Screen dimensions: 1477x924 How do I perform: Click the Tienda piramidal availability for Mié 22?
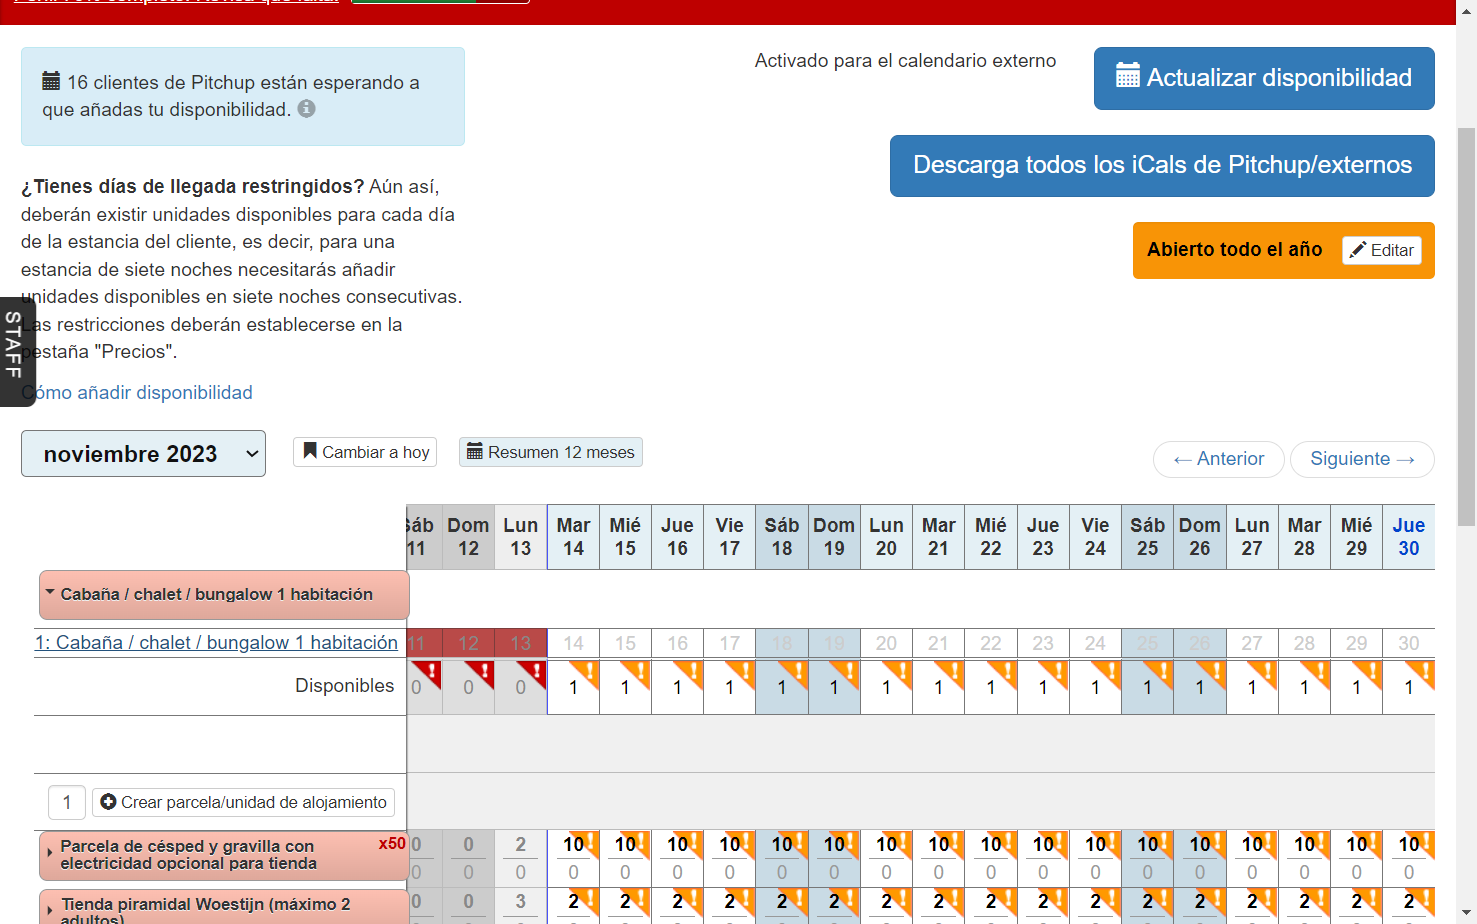click(x=990, y=903)
